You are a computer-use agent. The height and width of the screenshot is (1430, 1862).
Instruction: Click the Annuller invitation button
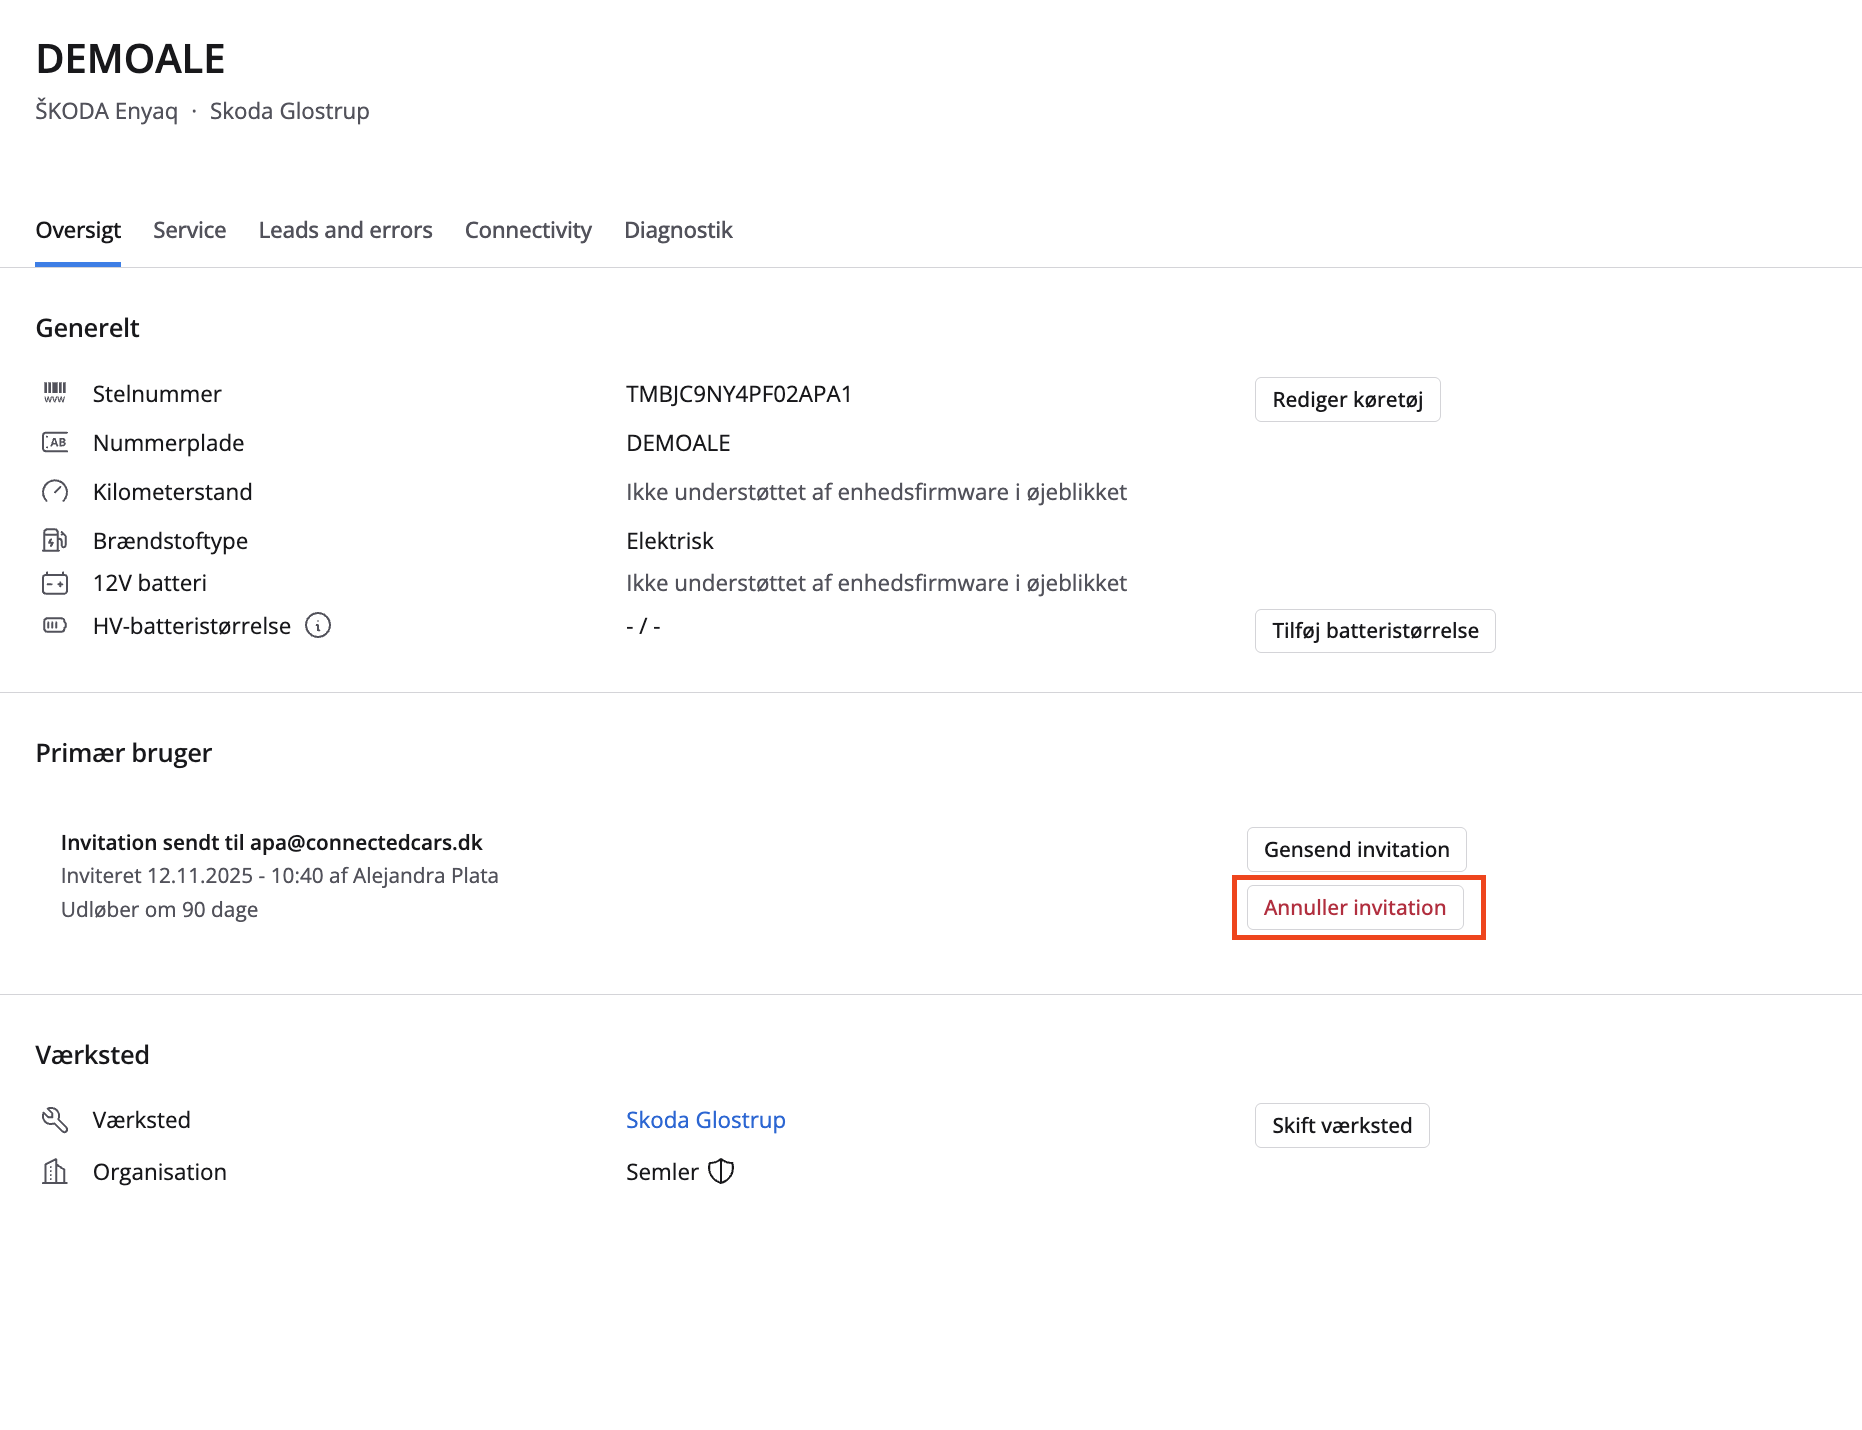(x=1356, y=907)
